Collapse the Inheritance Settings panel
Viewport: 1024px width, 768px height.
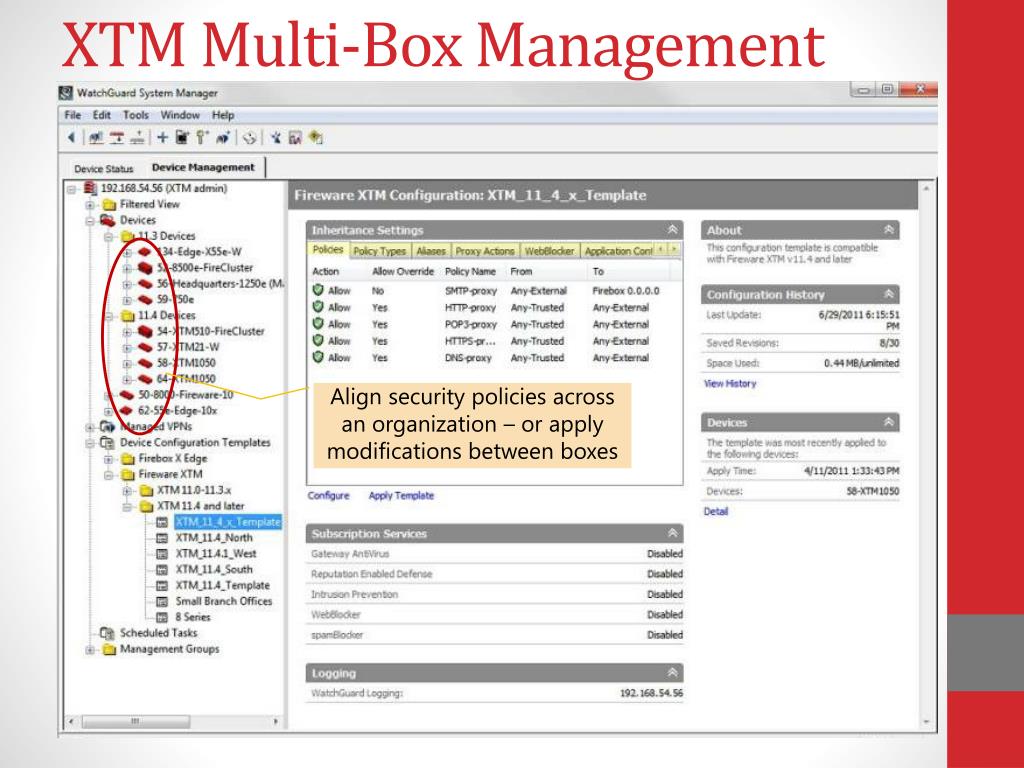[x=672, y=230]
